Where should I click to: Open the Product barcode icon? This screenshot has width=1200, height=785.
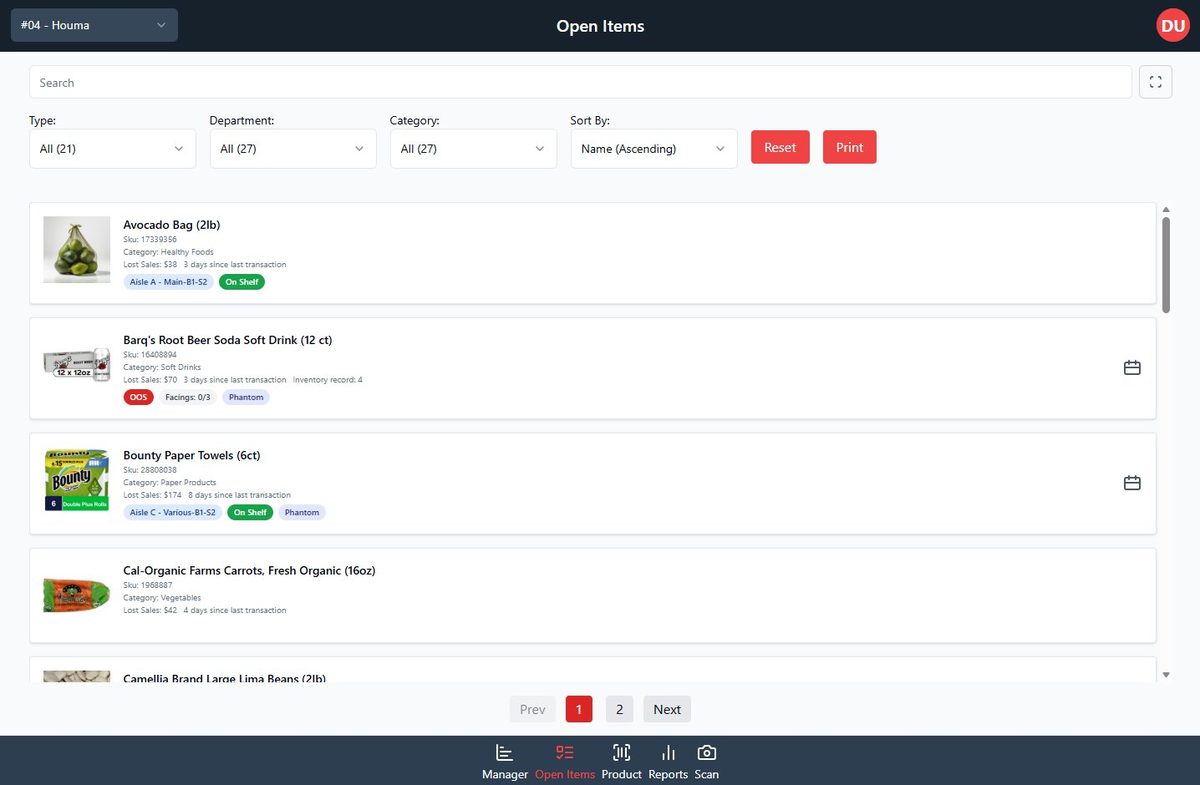pos(621,752)
